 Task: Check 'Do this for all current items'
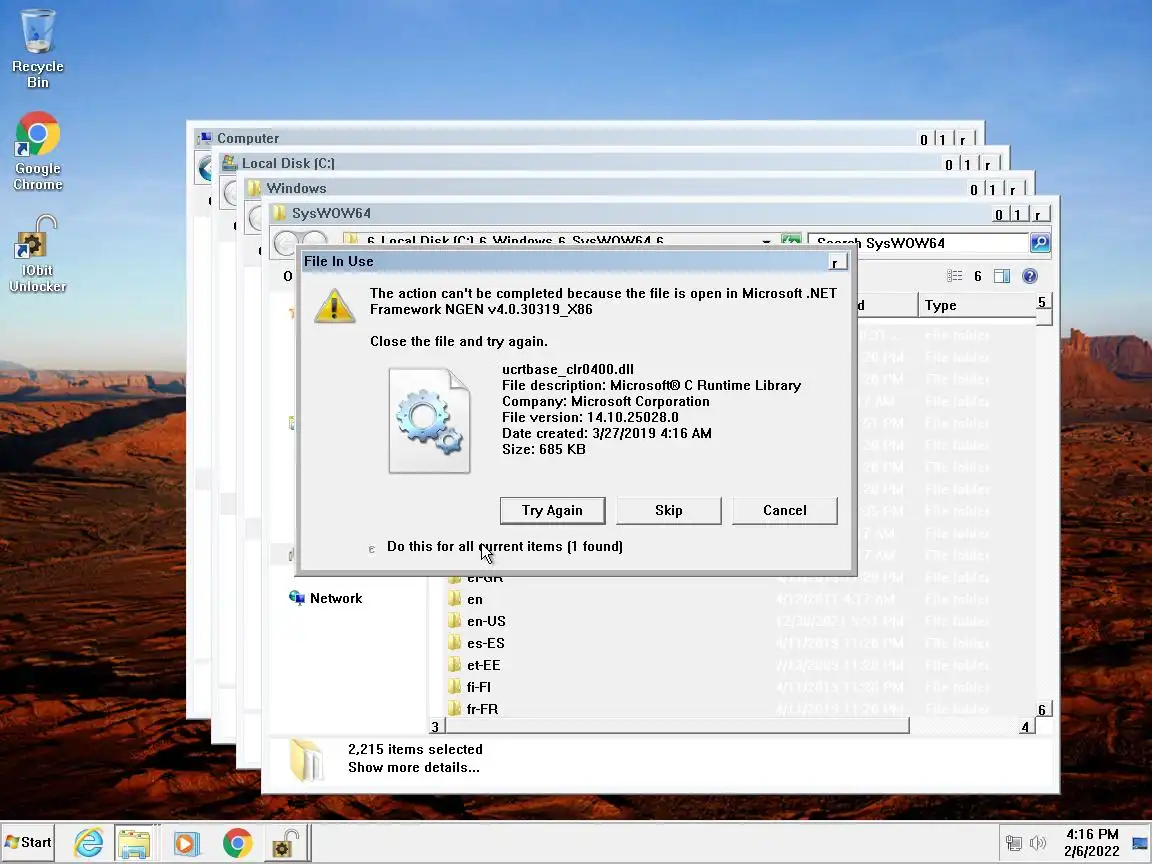pyautogui.click(x=372, y=549)
